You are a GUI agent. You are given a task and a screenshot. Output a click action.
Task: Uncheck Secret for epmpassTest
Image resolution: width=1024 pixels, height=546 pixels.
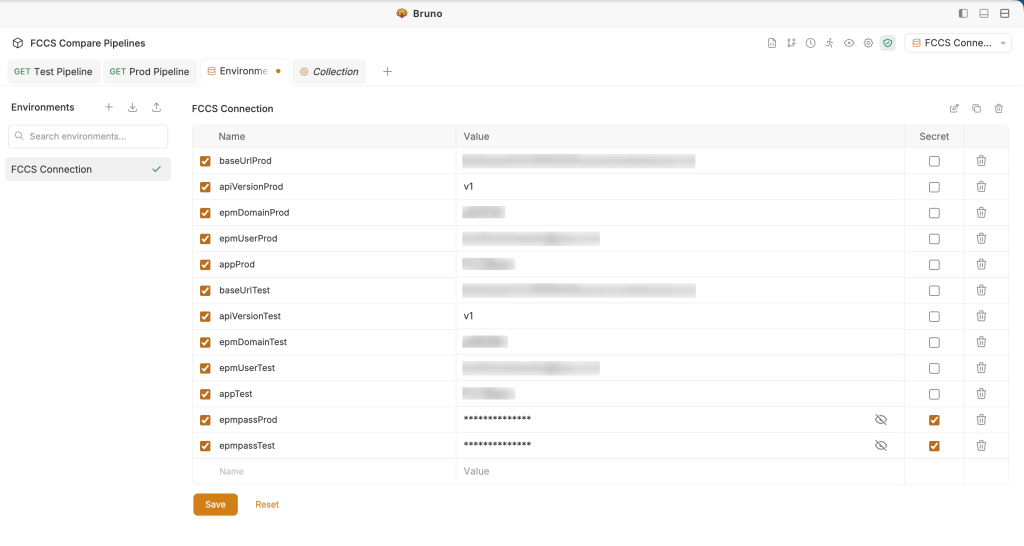[934, 446]
